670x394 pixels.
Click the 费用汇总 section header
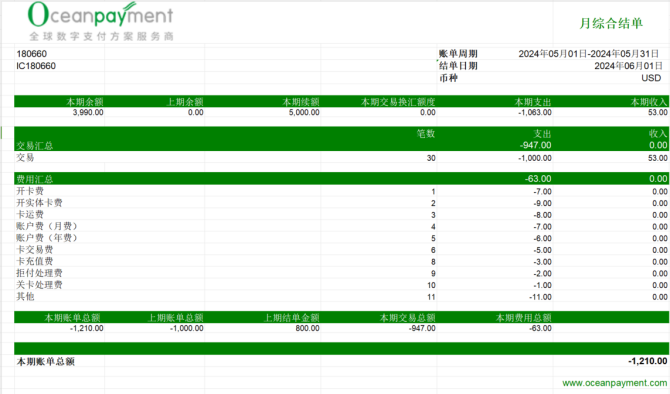click(35, 179)
